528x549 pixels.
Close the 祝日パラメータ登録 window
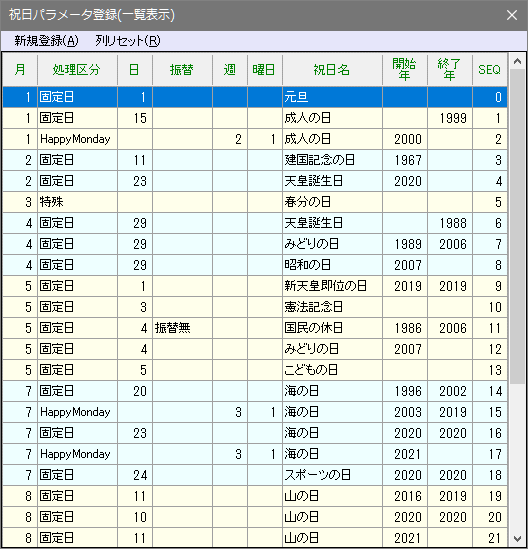click(512, 15)
